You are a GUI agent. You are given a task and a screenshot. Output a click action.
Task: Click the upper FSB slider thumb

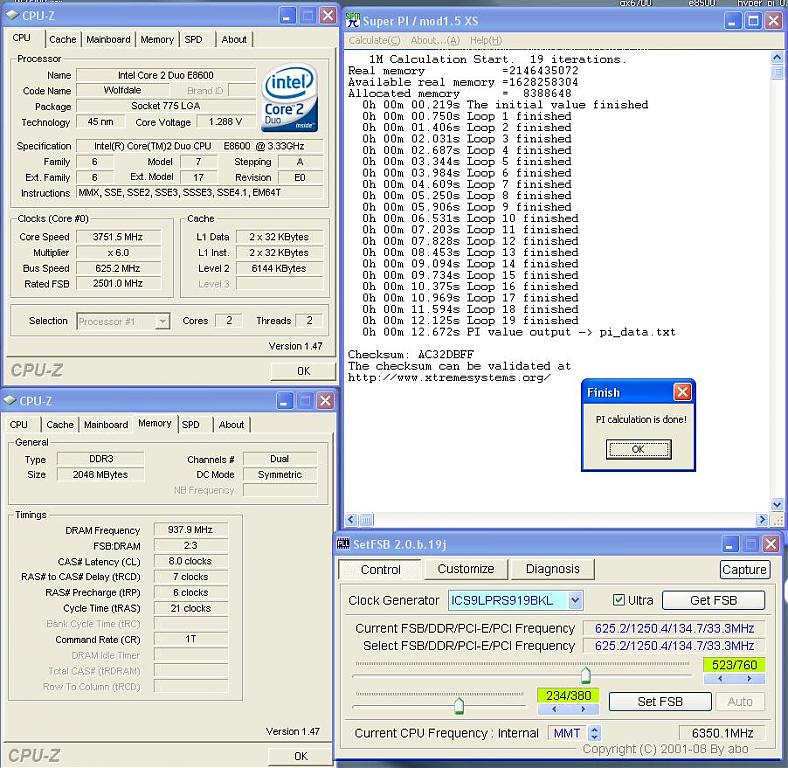coord(585,675)
